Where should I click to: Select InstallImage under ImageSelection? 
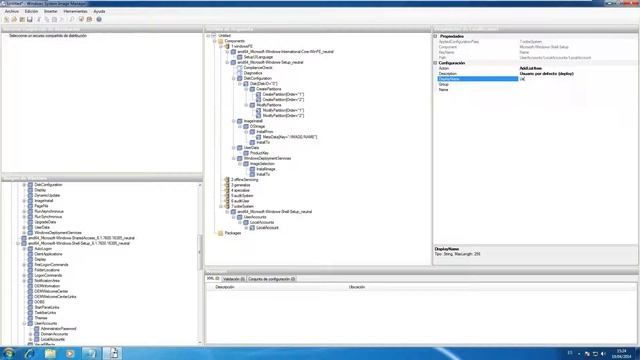(265, 169)
